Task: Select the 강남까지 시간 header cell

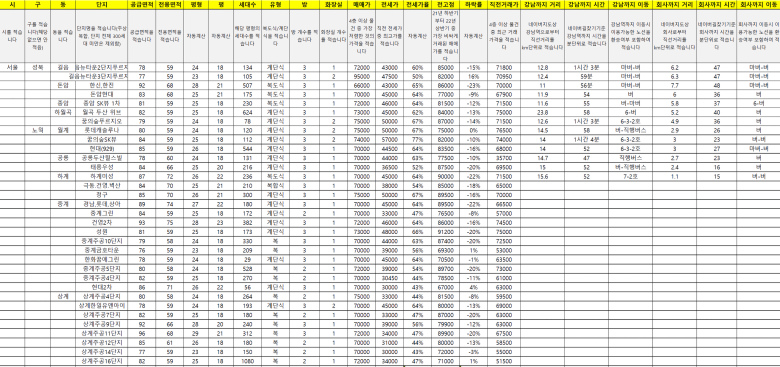Action: (586, 4)
